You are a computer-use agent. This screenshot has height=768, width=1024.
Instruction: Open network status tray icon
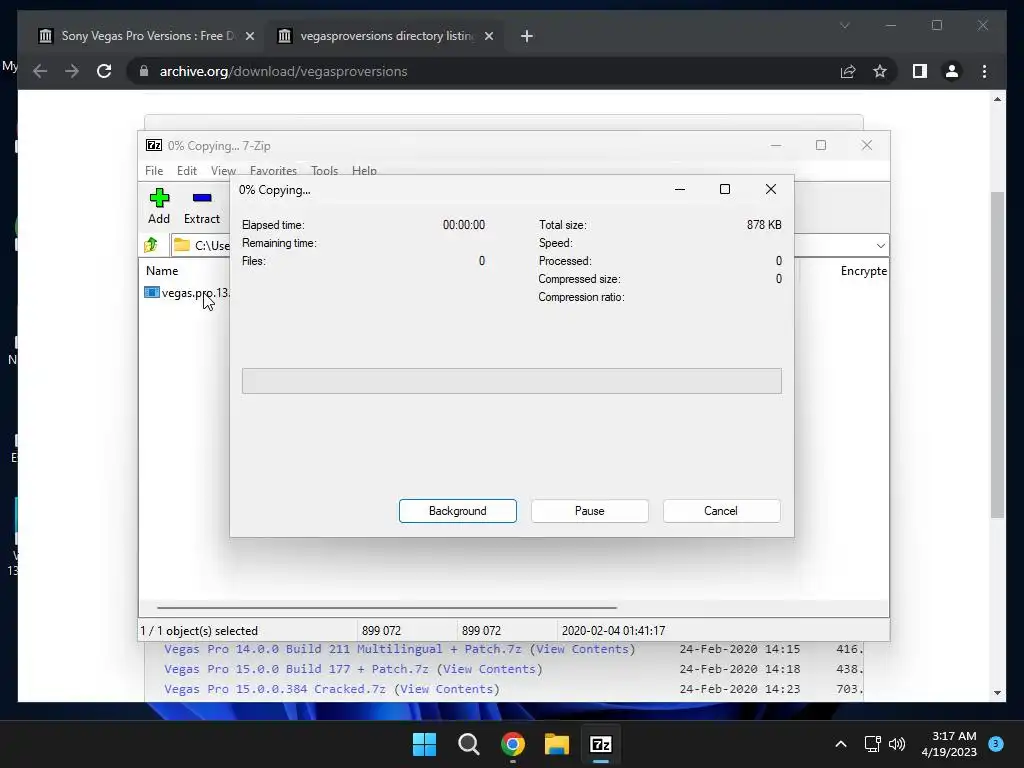pos(872,744)
